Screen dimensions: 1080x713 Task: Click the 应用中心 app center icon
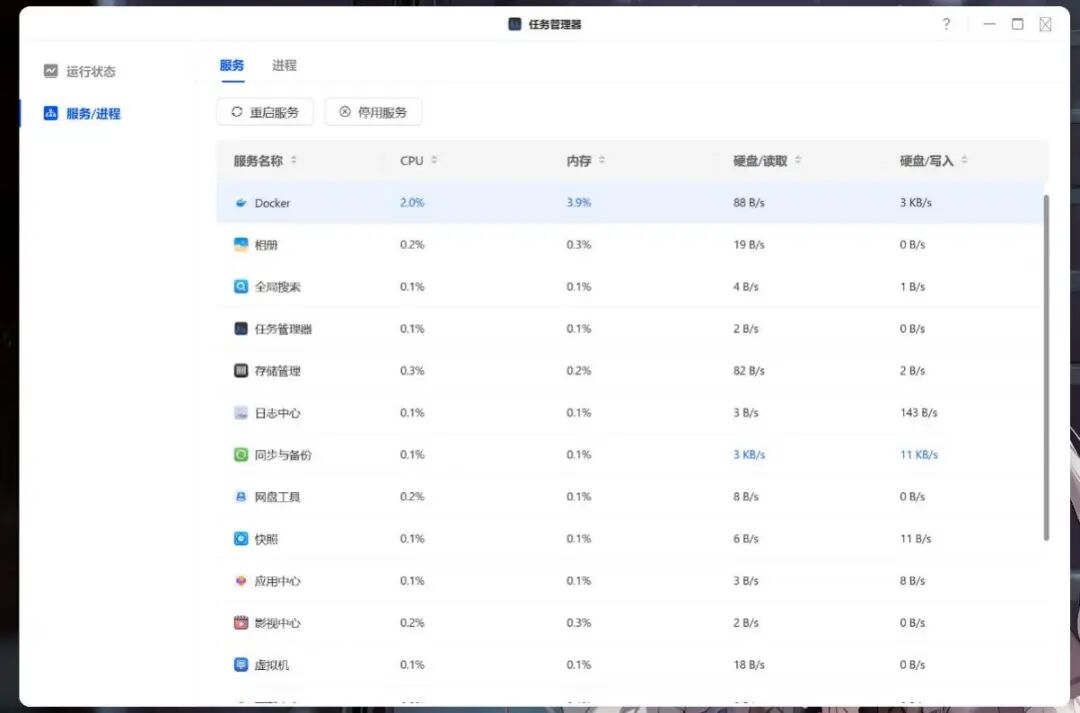click(x=240, y=580)
